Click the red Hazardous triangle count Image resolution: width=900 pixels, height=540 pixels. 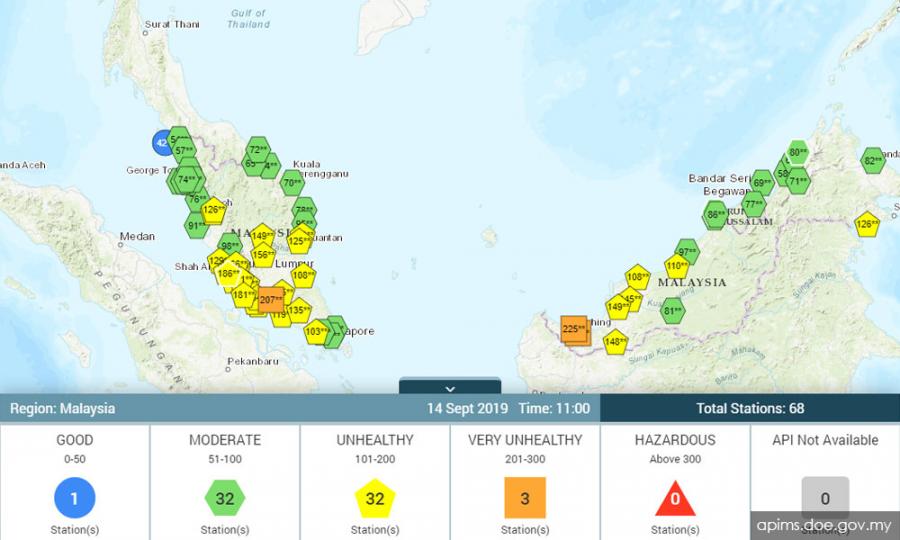pos(675,498)
